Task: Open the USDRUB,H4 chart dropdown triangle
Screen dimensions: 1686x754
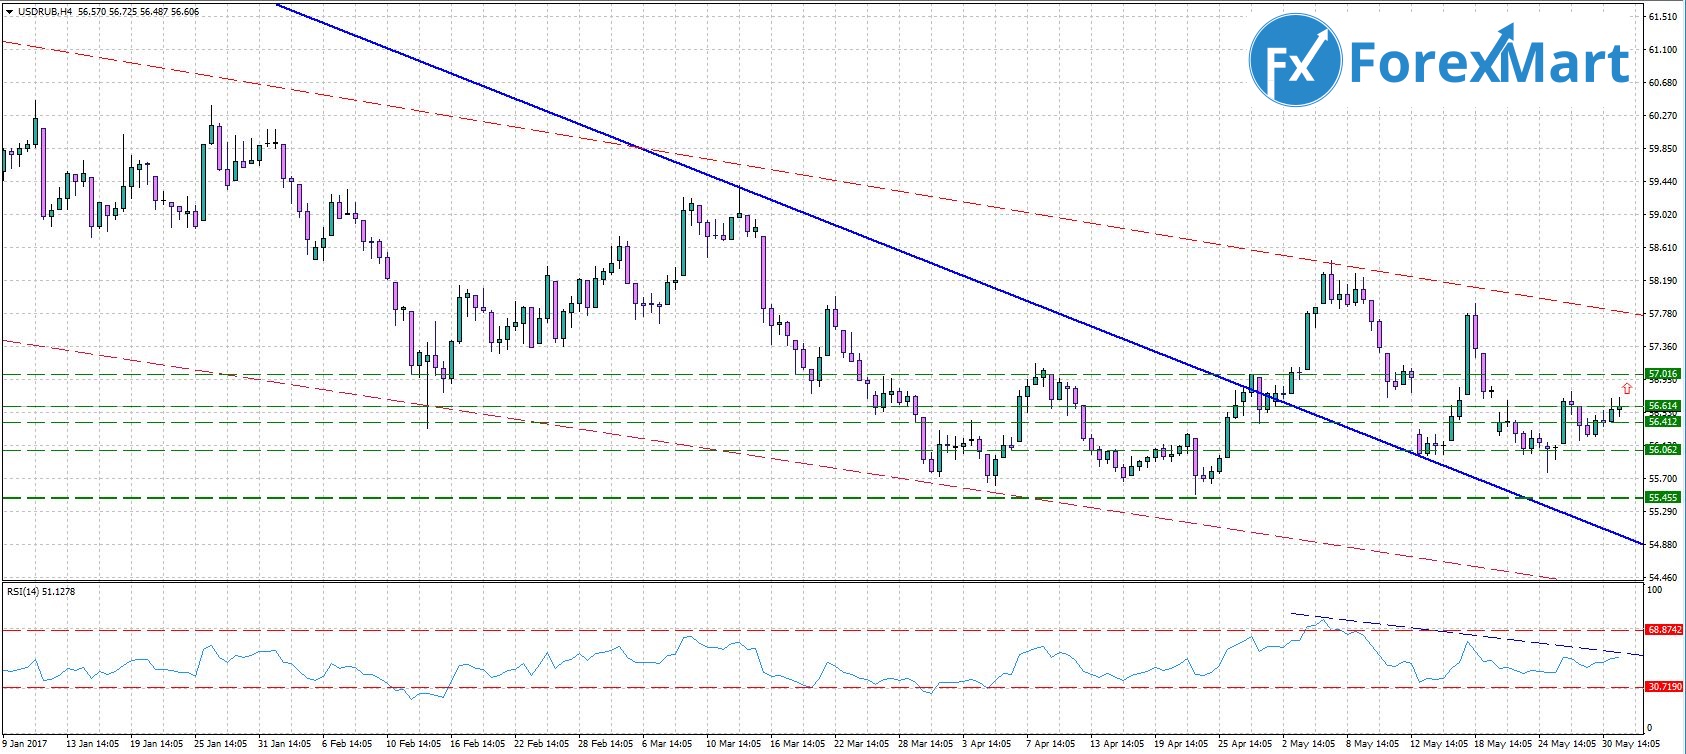Action: pyautogui.click(x=9, y=12)
